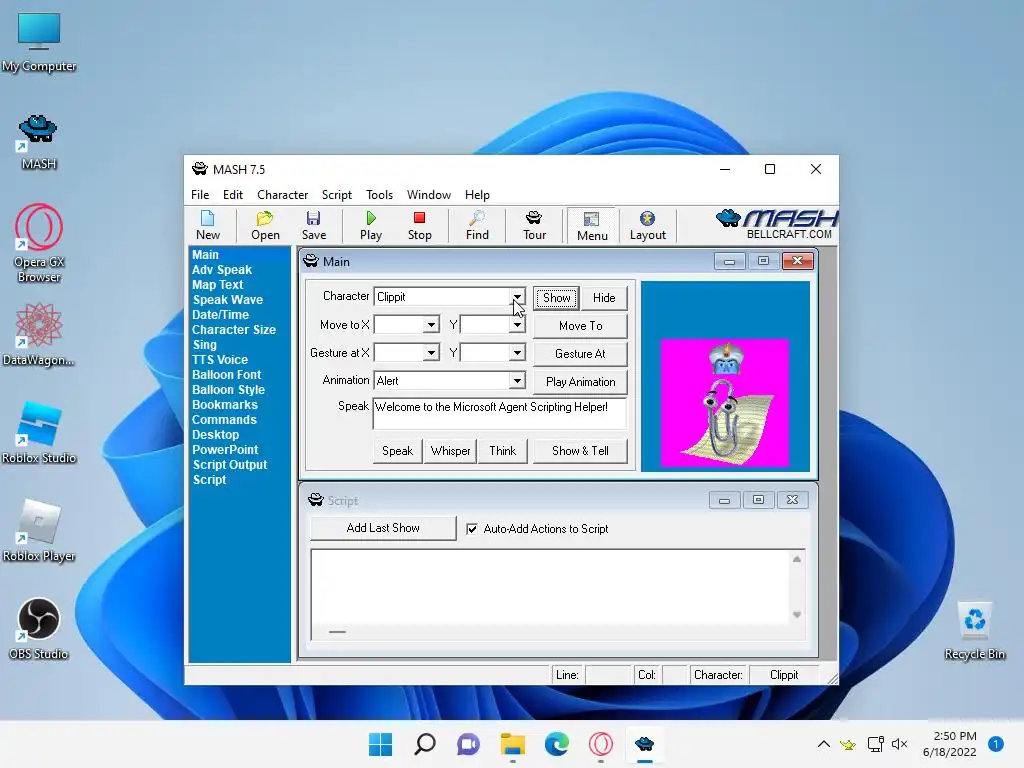Select the DataWagon desktop shortcut

click(x=39, y=335)
